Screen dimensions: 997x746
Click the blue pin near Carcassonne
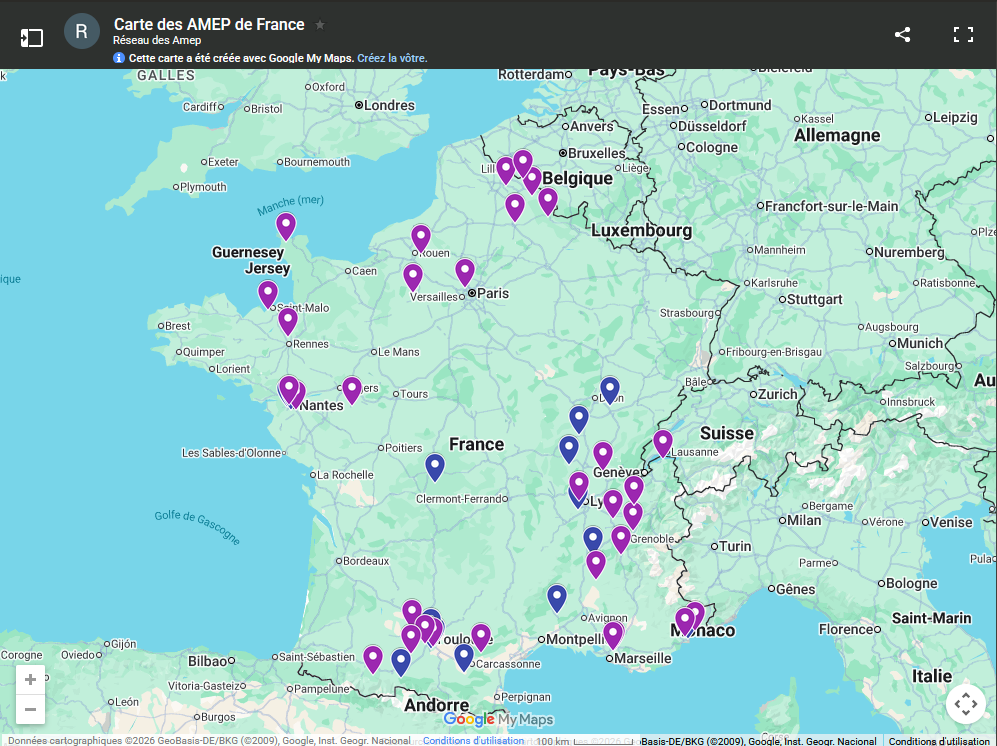click(x=464, y=656)
